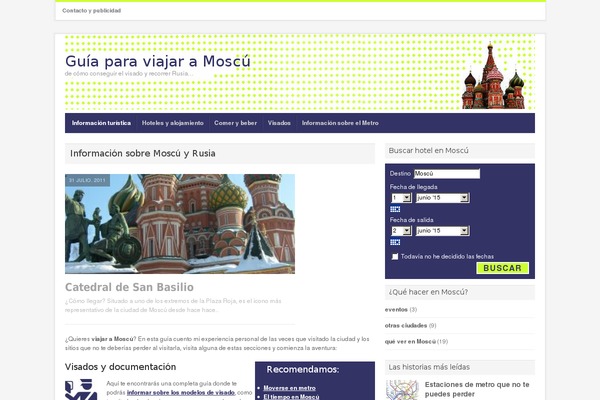Image resolution: width=600 pixels, height=400 pixels.
Task: Click the 'Fecha de llegada' label
Action: [413, 187]
